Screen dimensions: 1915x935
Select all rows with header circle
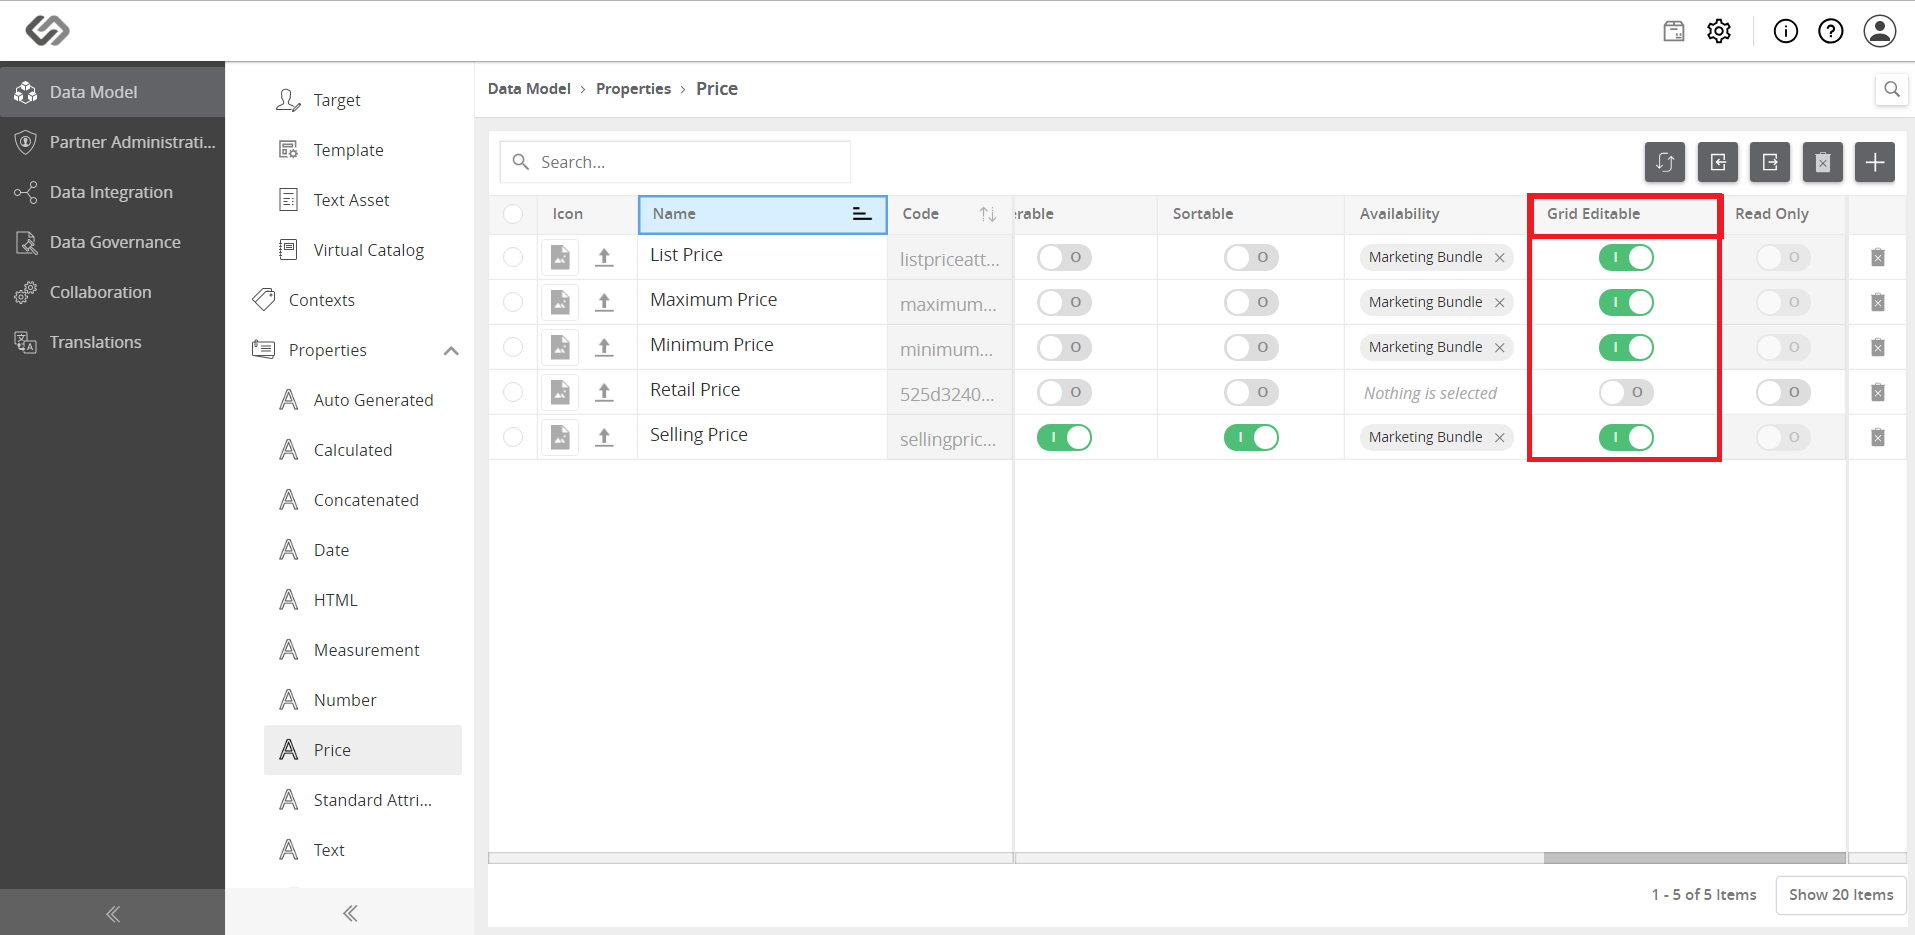[x=513, y=214]
